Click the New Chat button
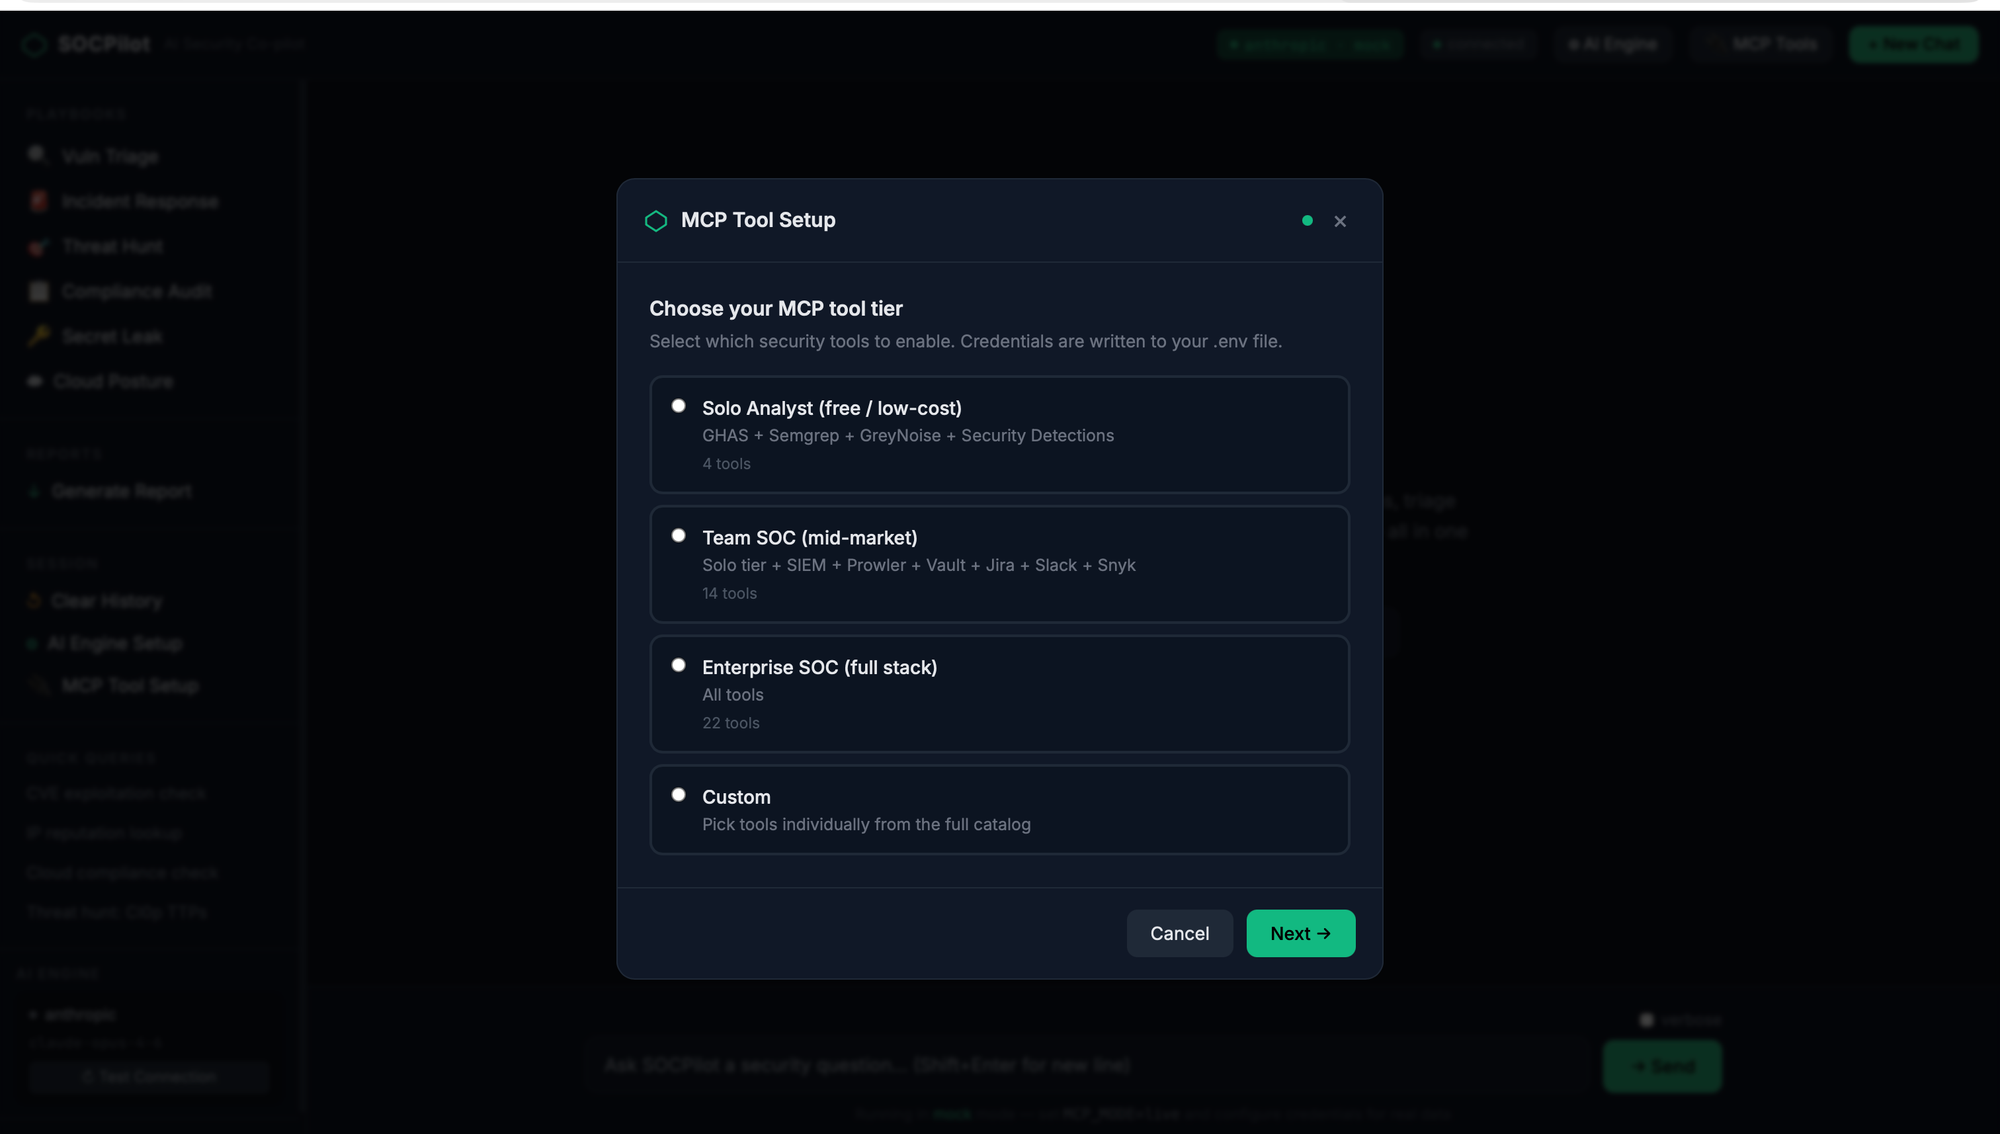Screen dimensions: 2000x1134 click(1912, 44)
